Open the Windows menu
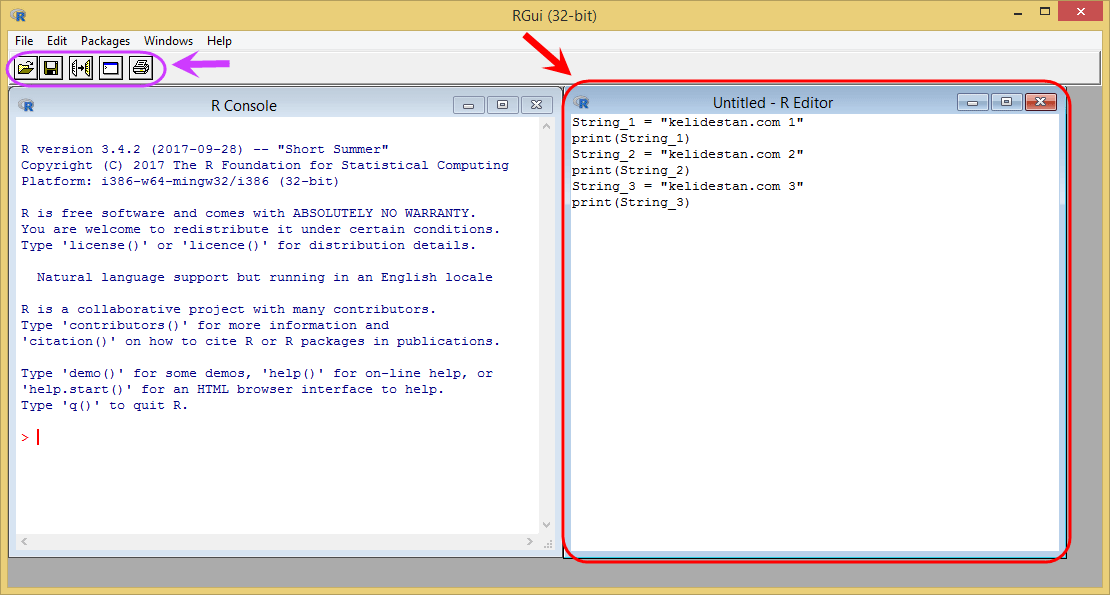This screenshot has width=1110, height=595. pos(168,41)
